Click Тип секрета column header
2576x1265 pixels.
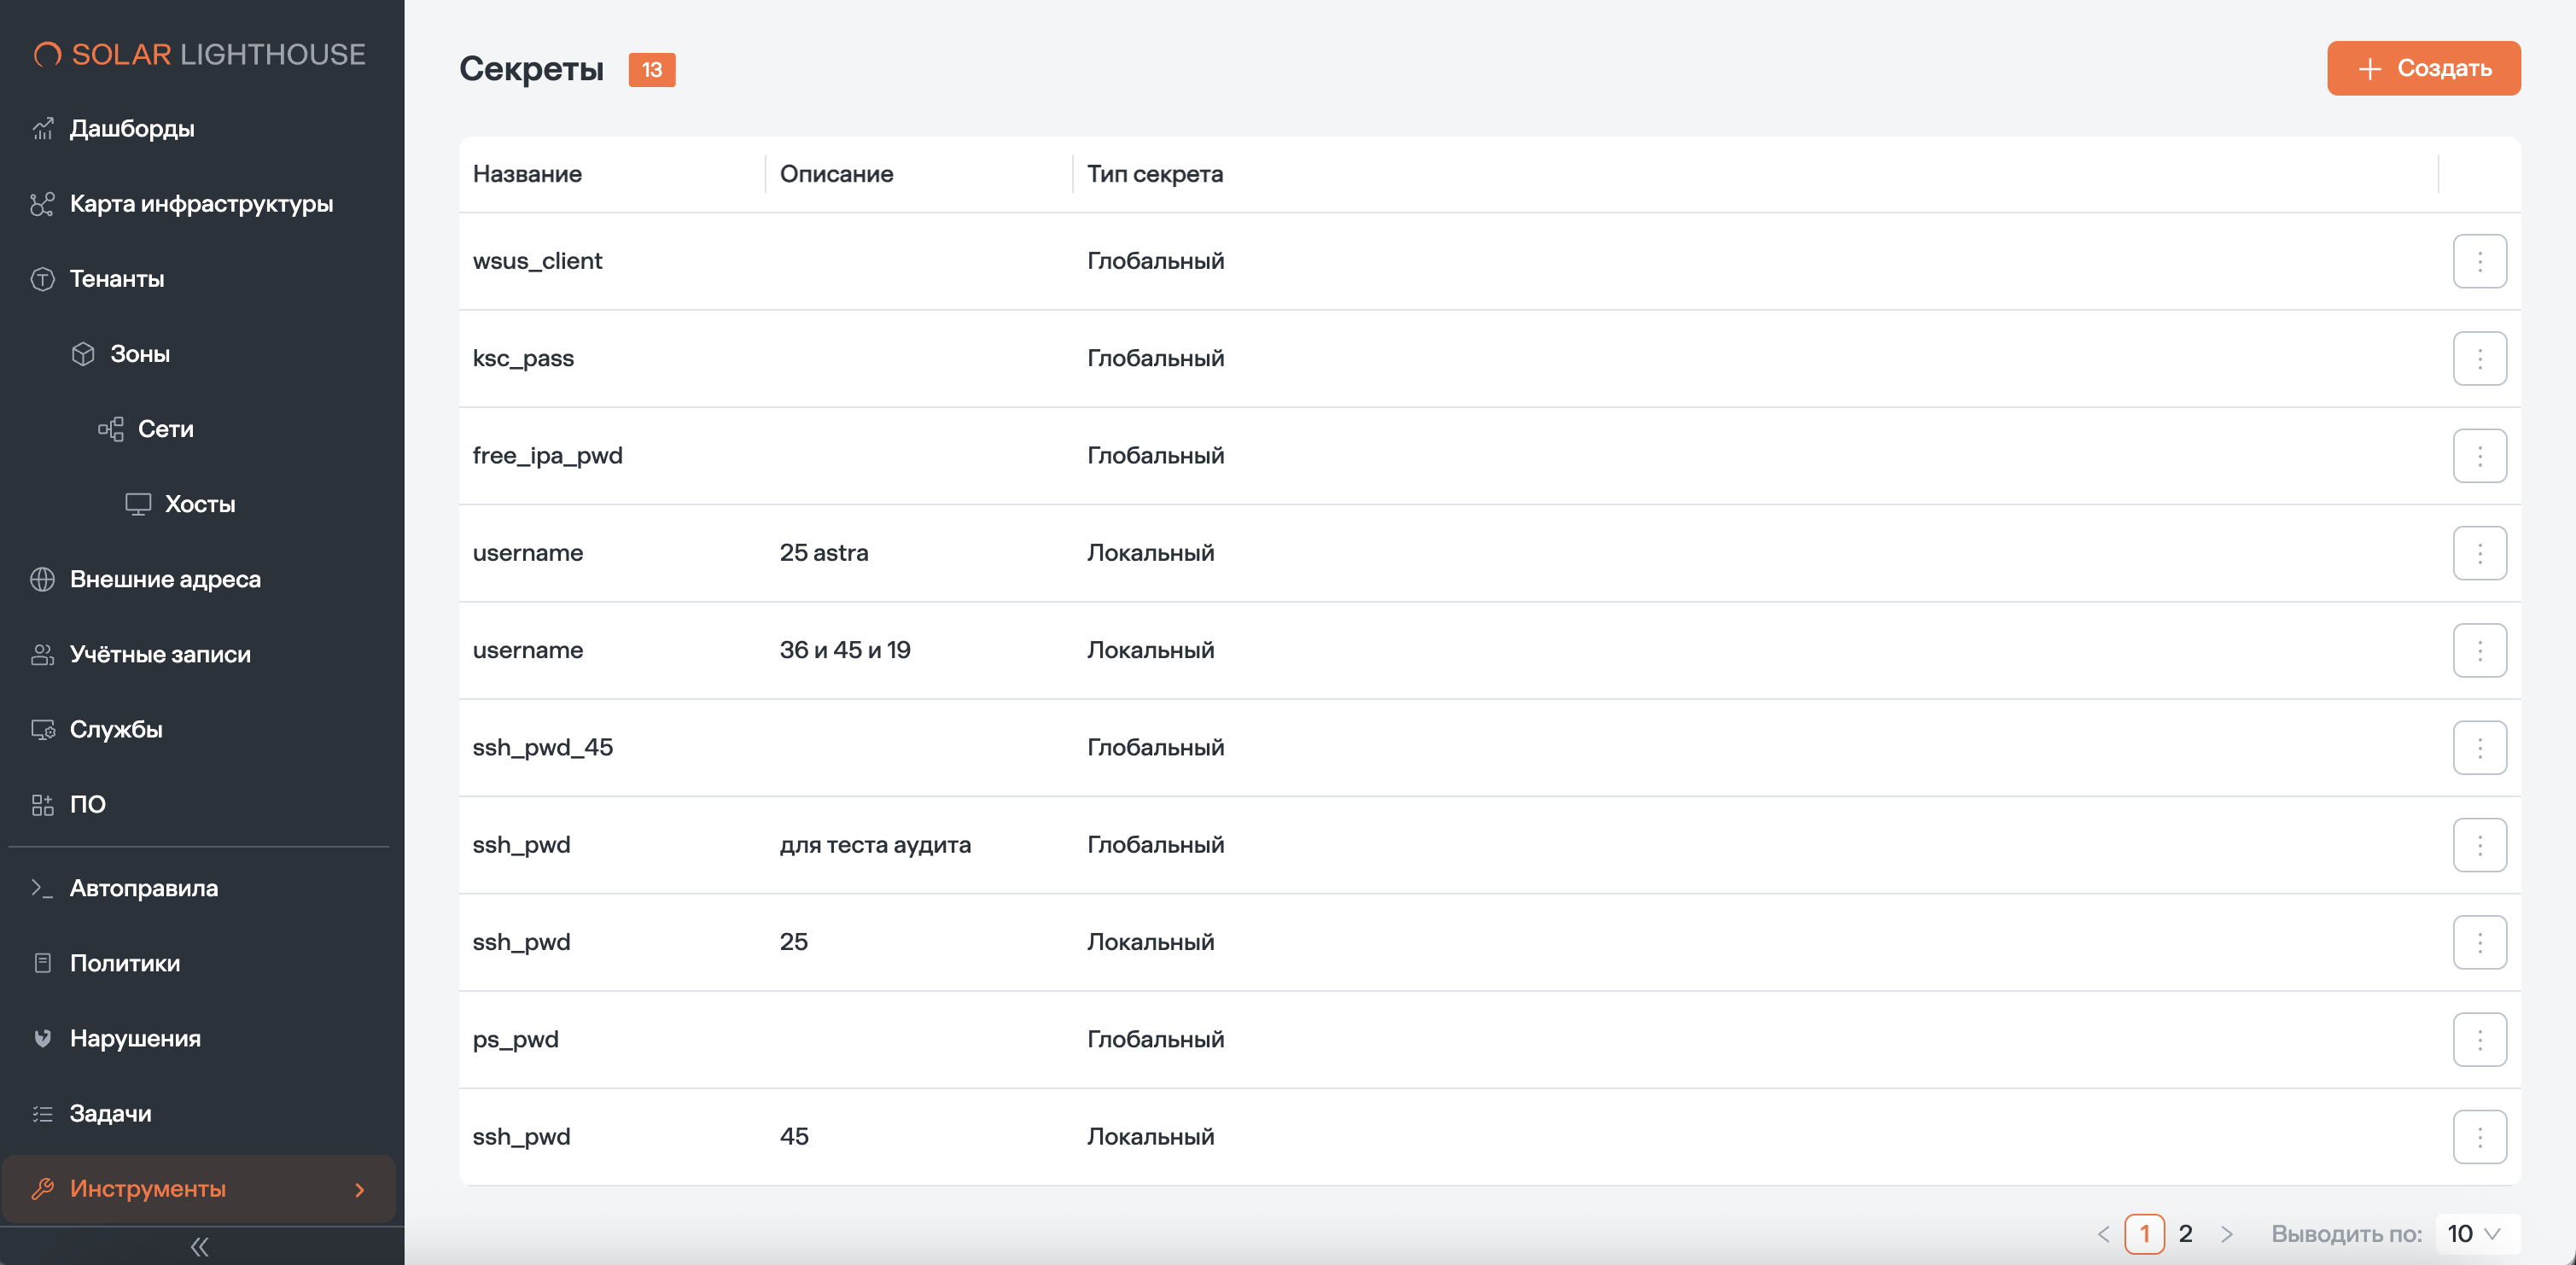tap(1155, 174)
